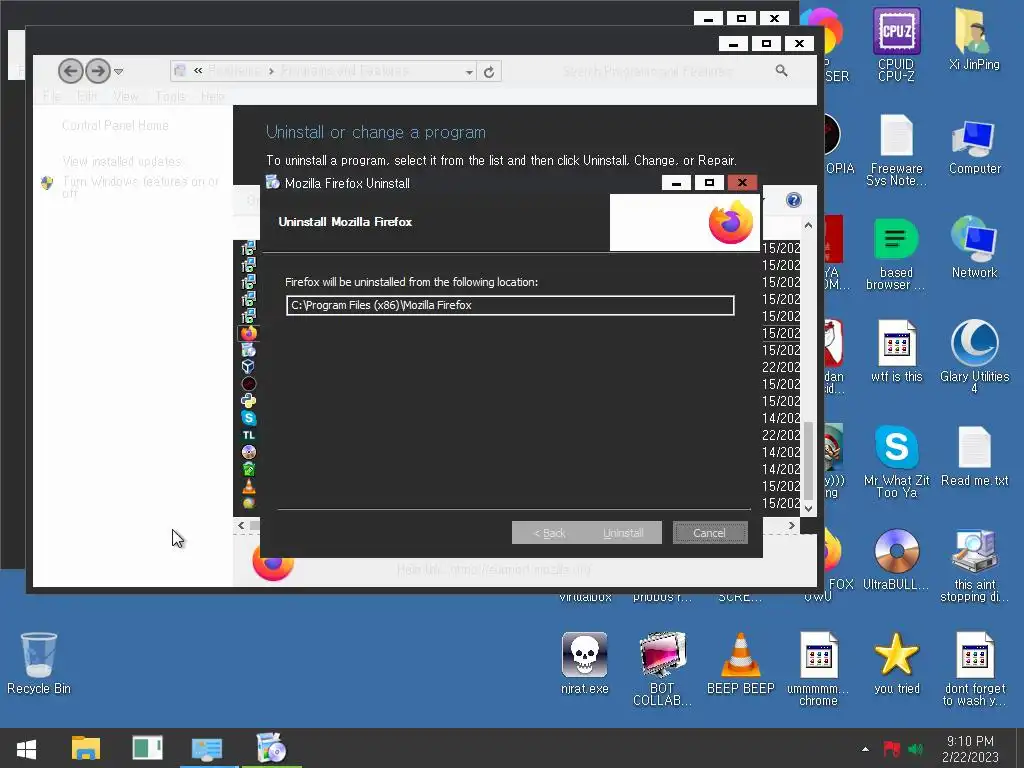Open the File menu in Control Panel
Screen dimensions: 1024x768
point(52,97)
